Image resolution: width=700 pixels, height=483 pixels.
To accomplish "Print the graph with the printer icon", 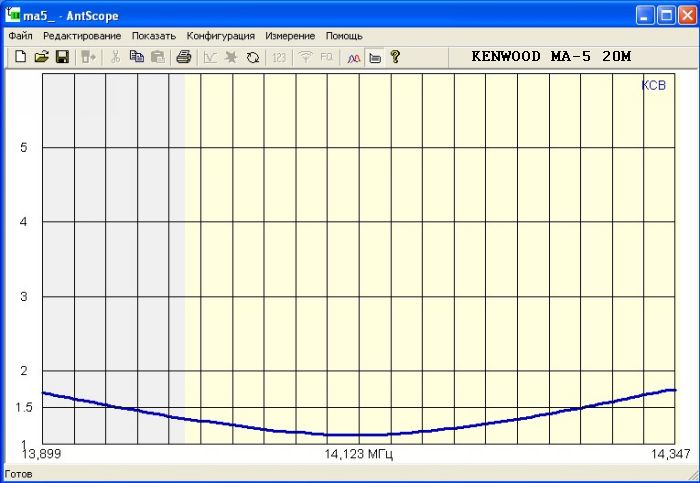I will pyautogui.click(x=183, y=57).
